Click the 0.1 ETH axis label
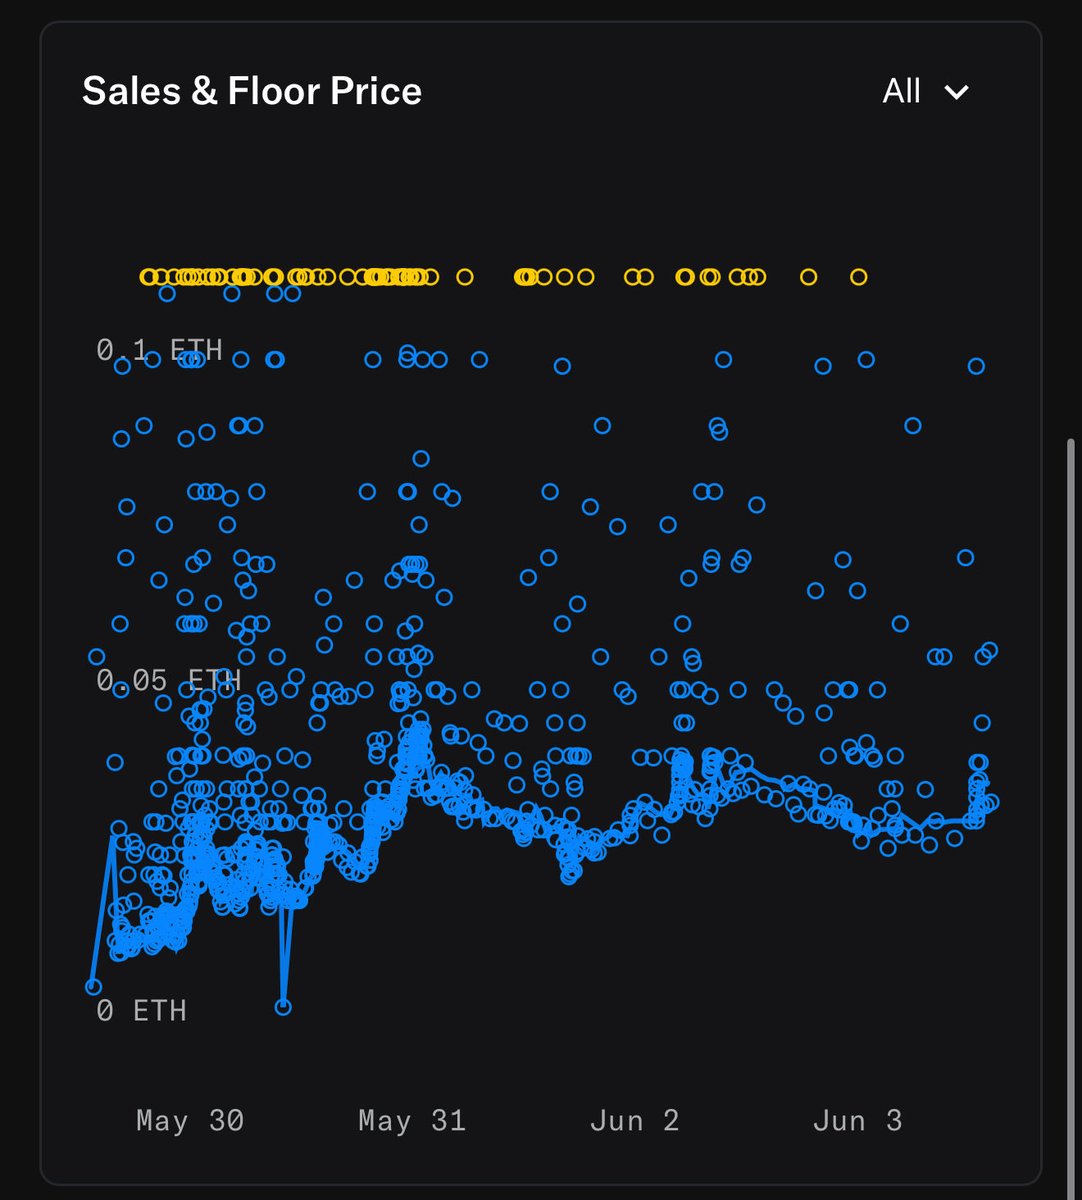1082x1200 pixels. [159, 350]
